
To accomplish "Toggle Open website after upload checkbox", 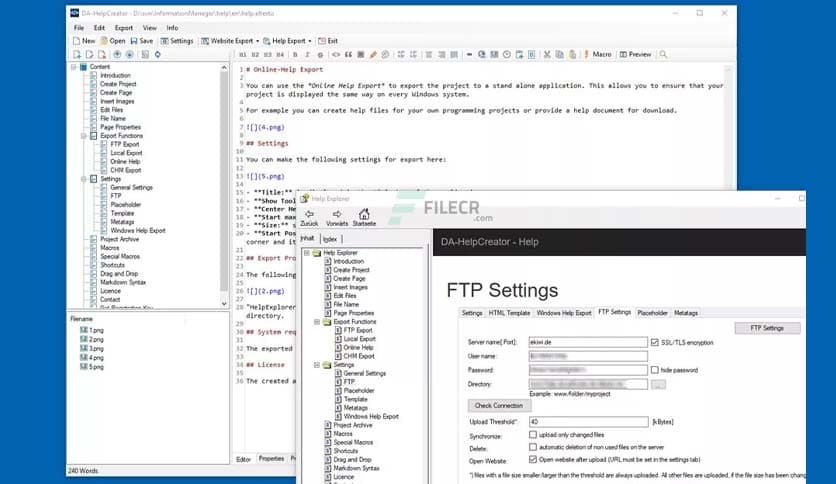I will coord(533,459).
